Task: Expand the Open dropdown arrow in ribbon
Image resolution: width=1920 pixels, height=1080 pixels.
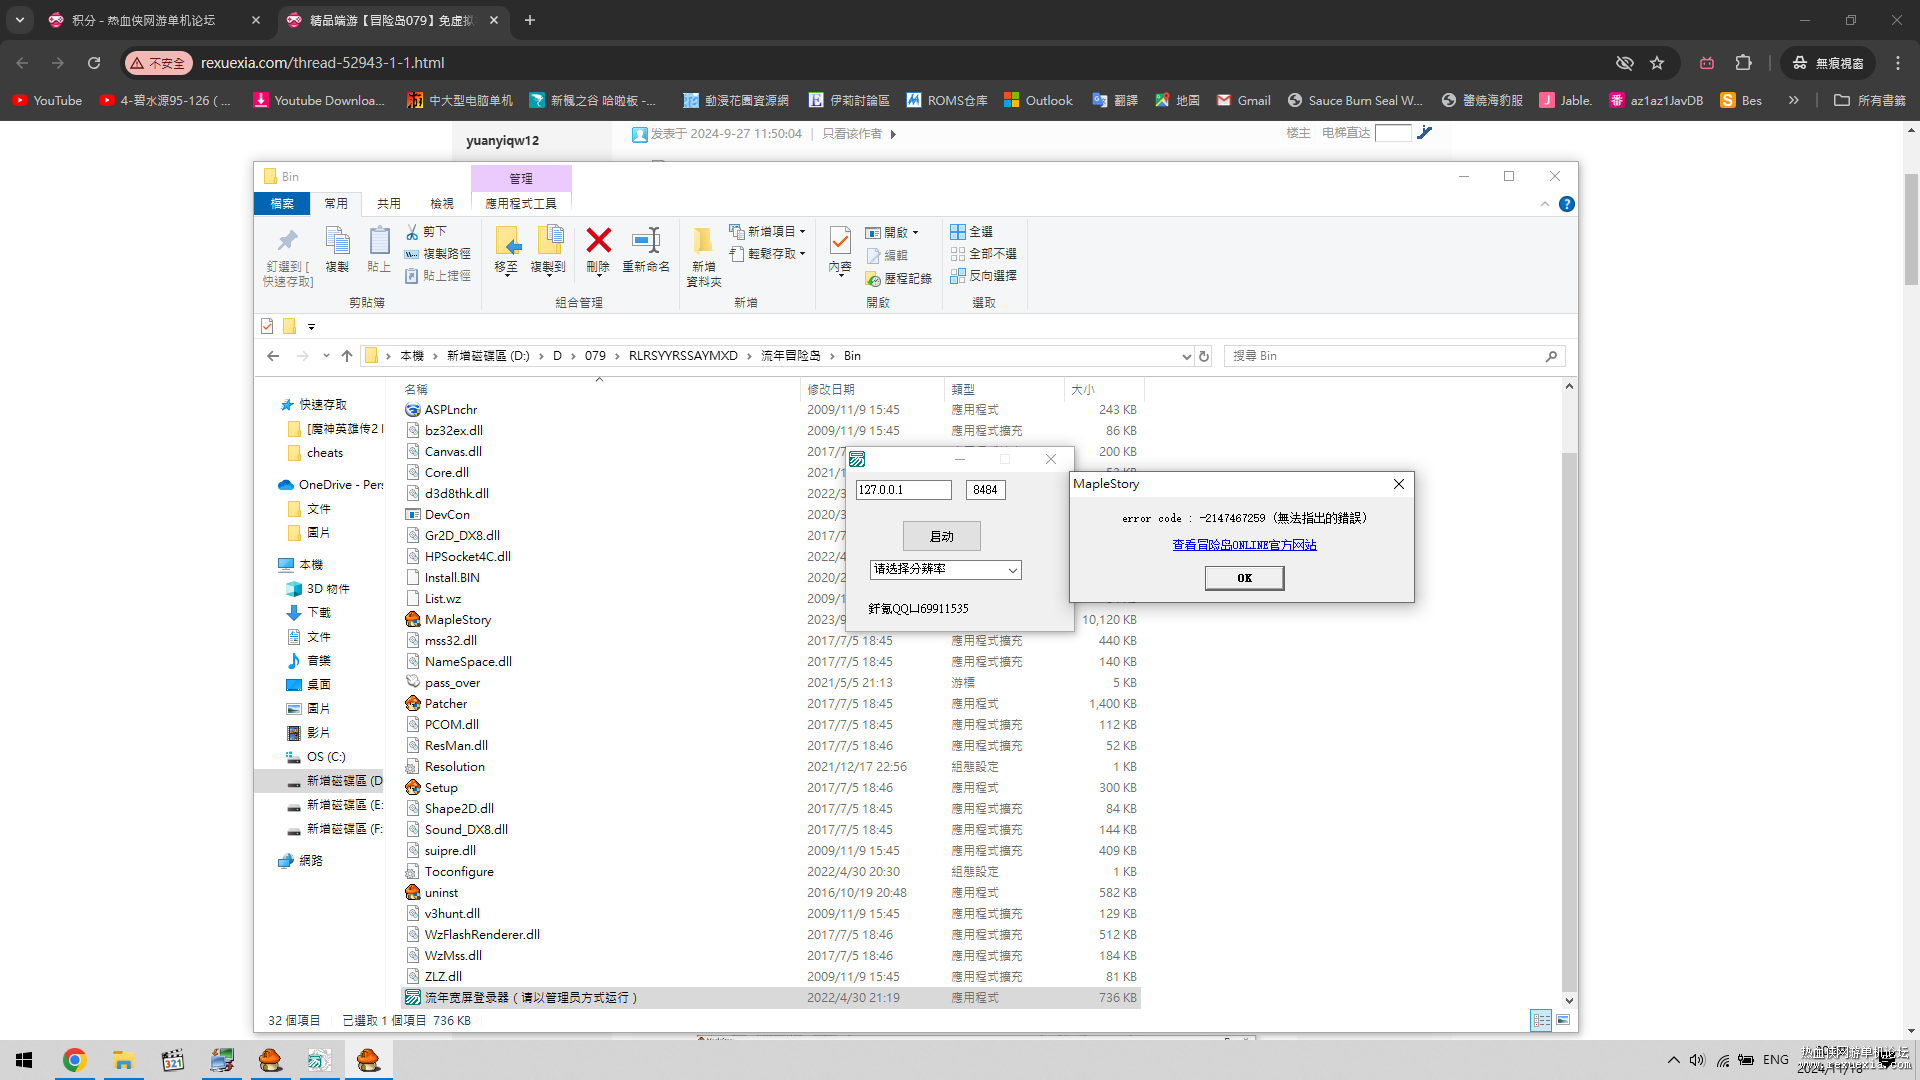Action: click(915, 233)
